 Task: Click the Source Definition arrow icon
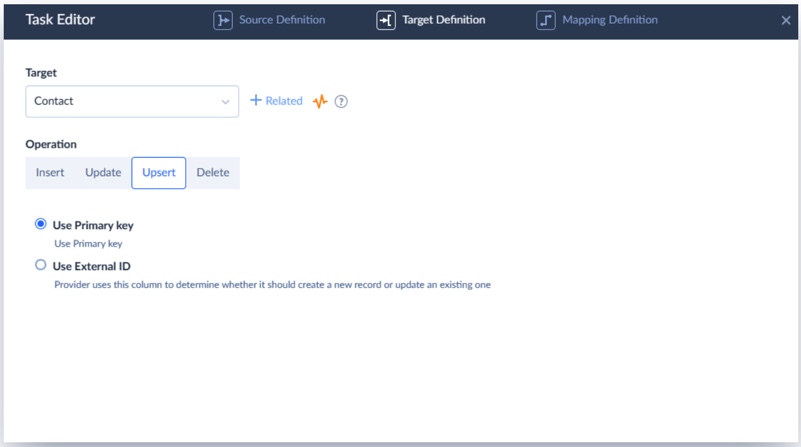(x=223, y=20)
